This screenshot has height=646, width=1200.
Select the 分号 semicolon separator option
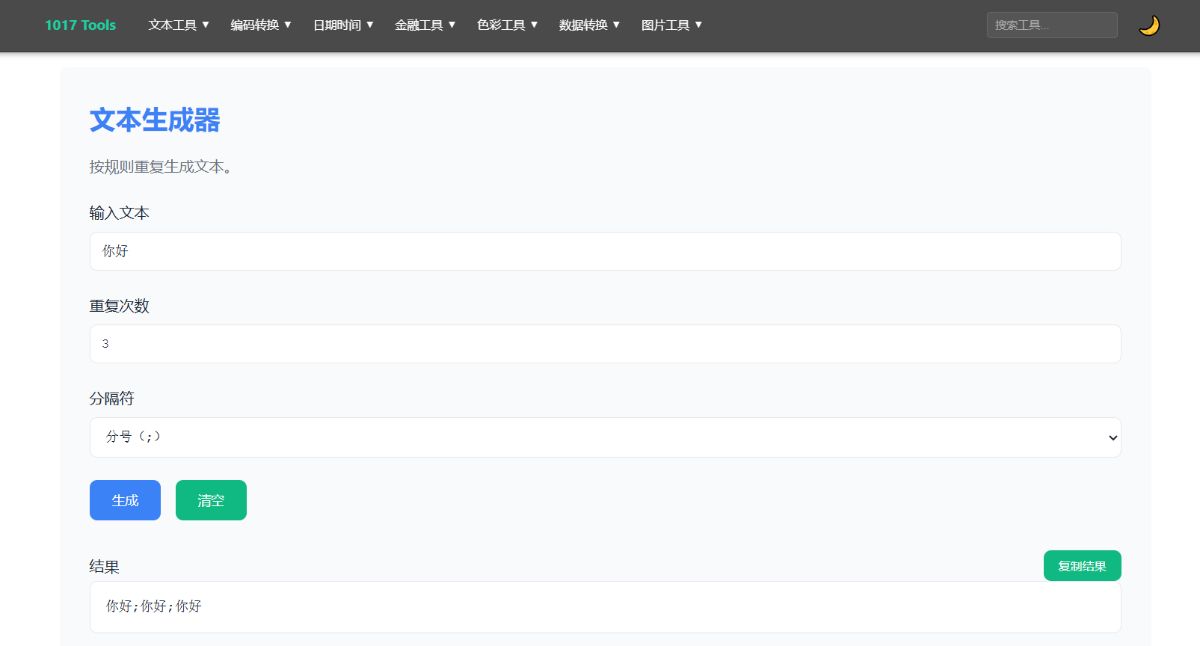click(x=604, y=437)
